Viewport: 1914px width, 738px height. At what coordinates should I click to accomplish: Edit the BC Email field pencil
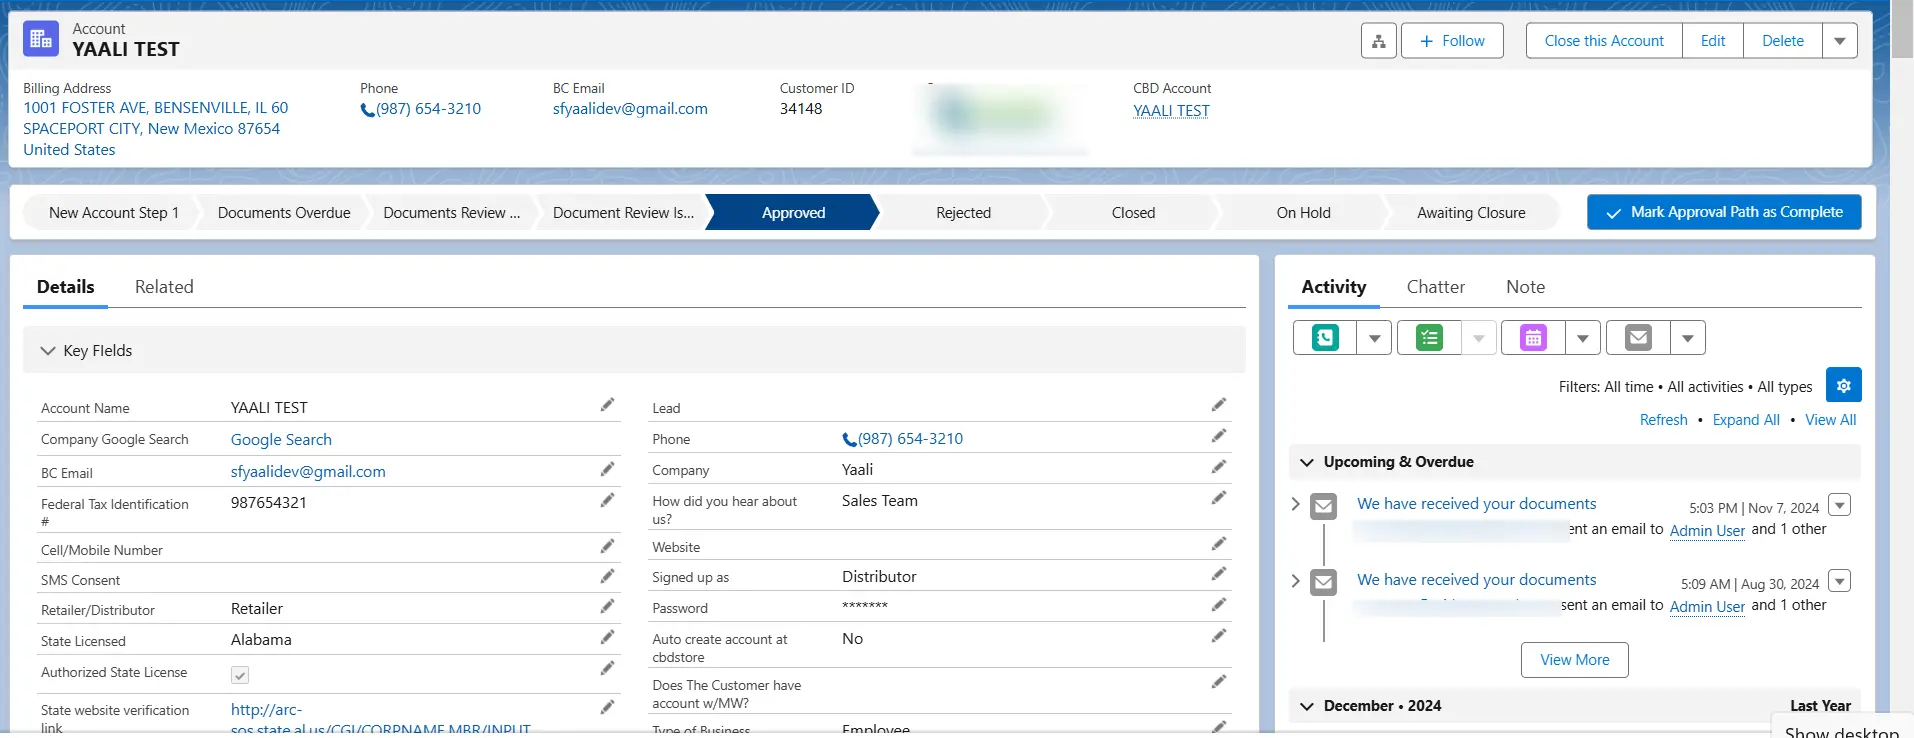tap(607, 469)
